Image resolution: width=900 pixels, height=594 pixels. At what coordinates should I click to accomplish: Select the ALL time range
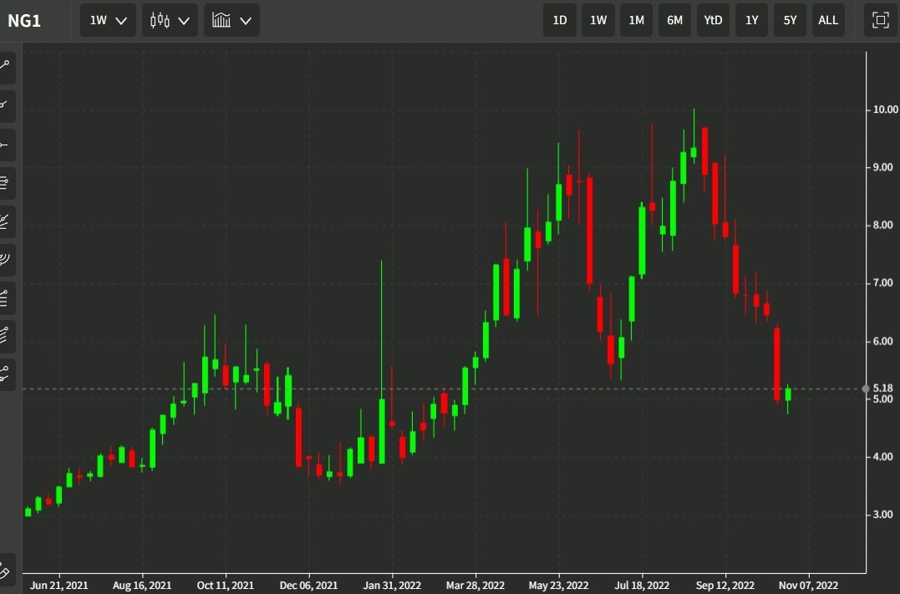tap(828, 21)
